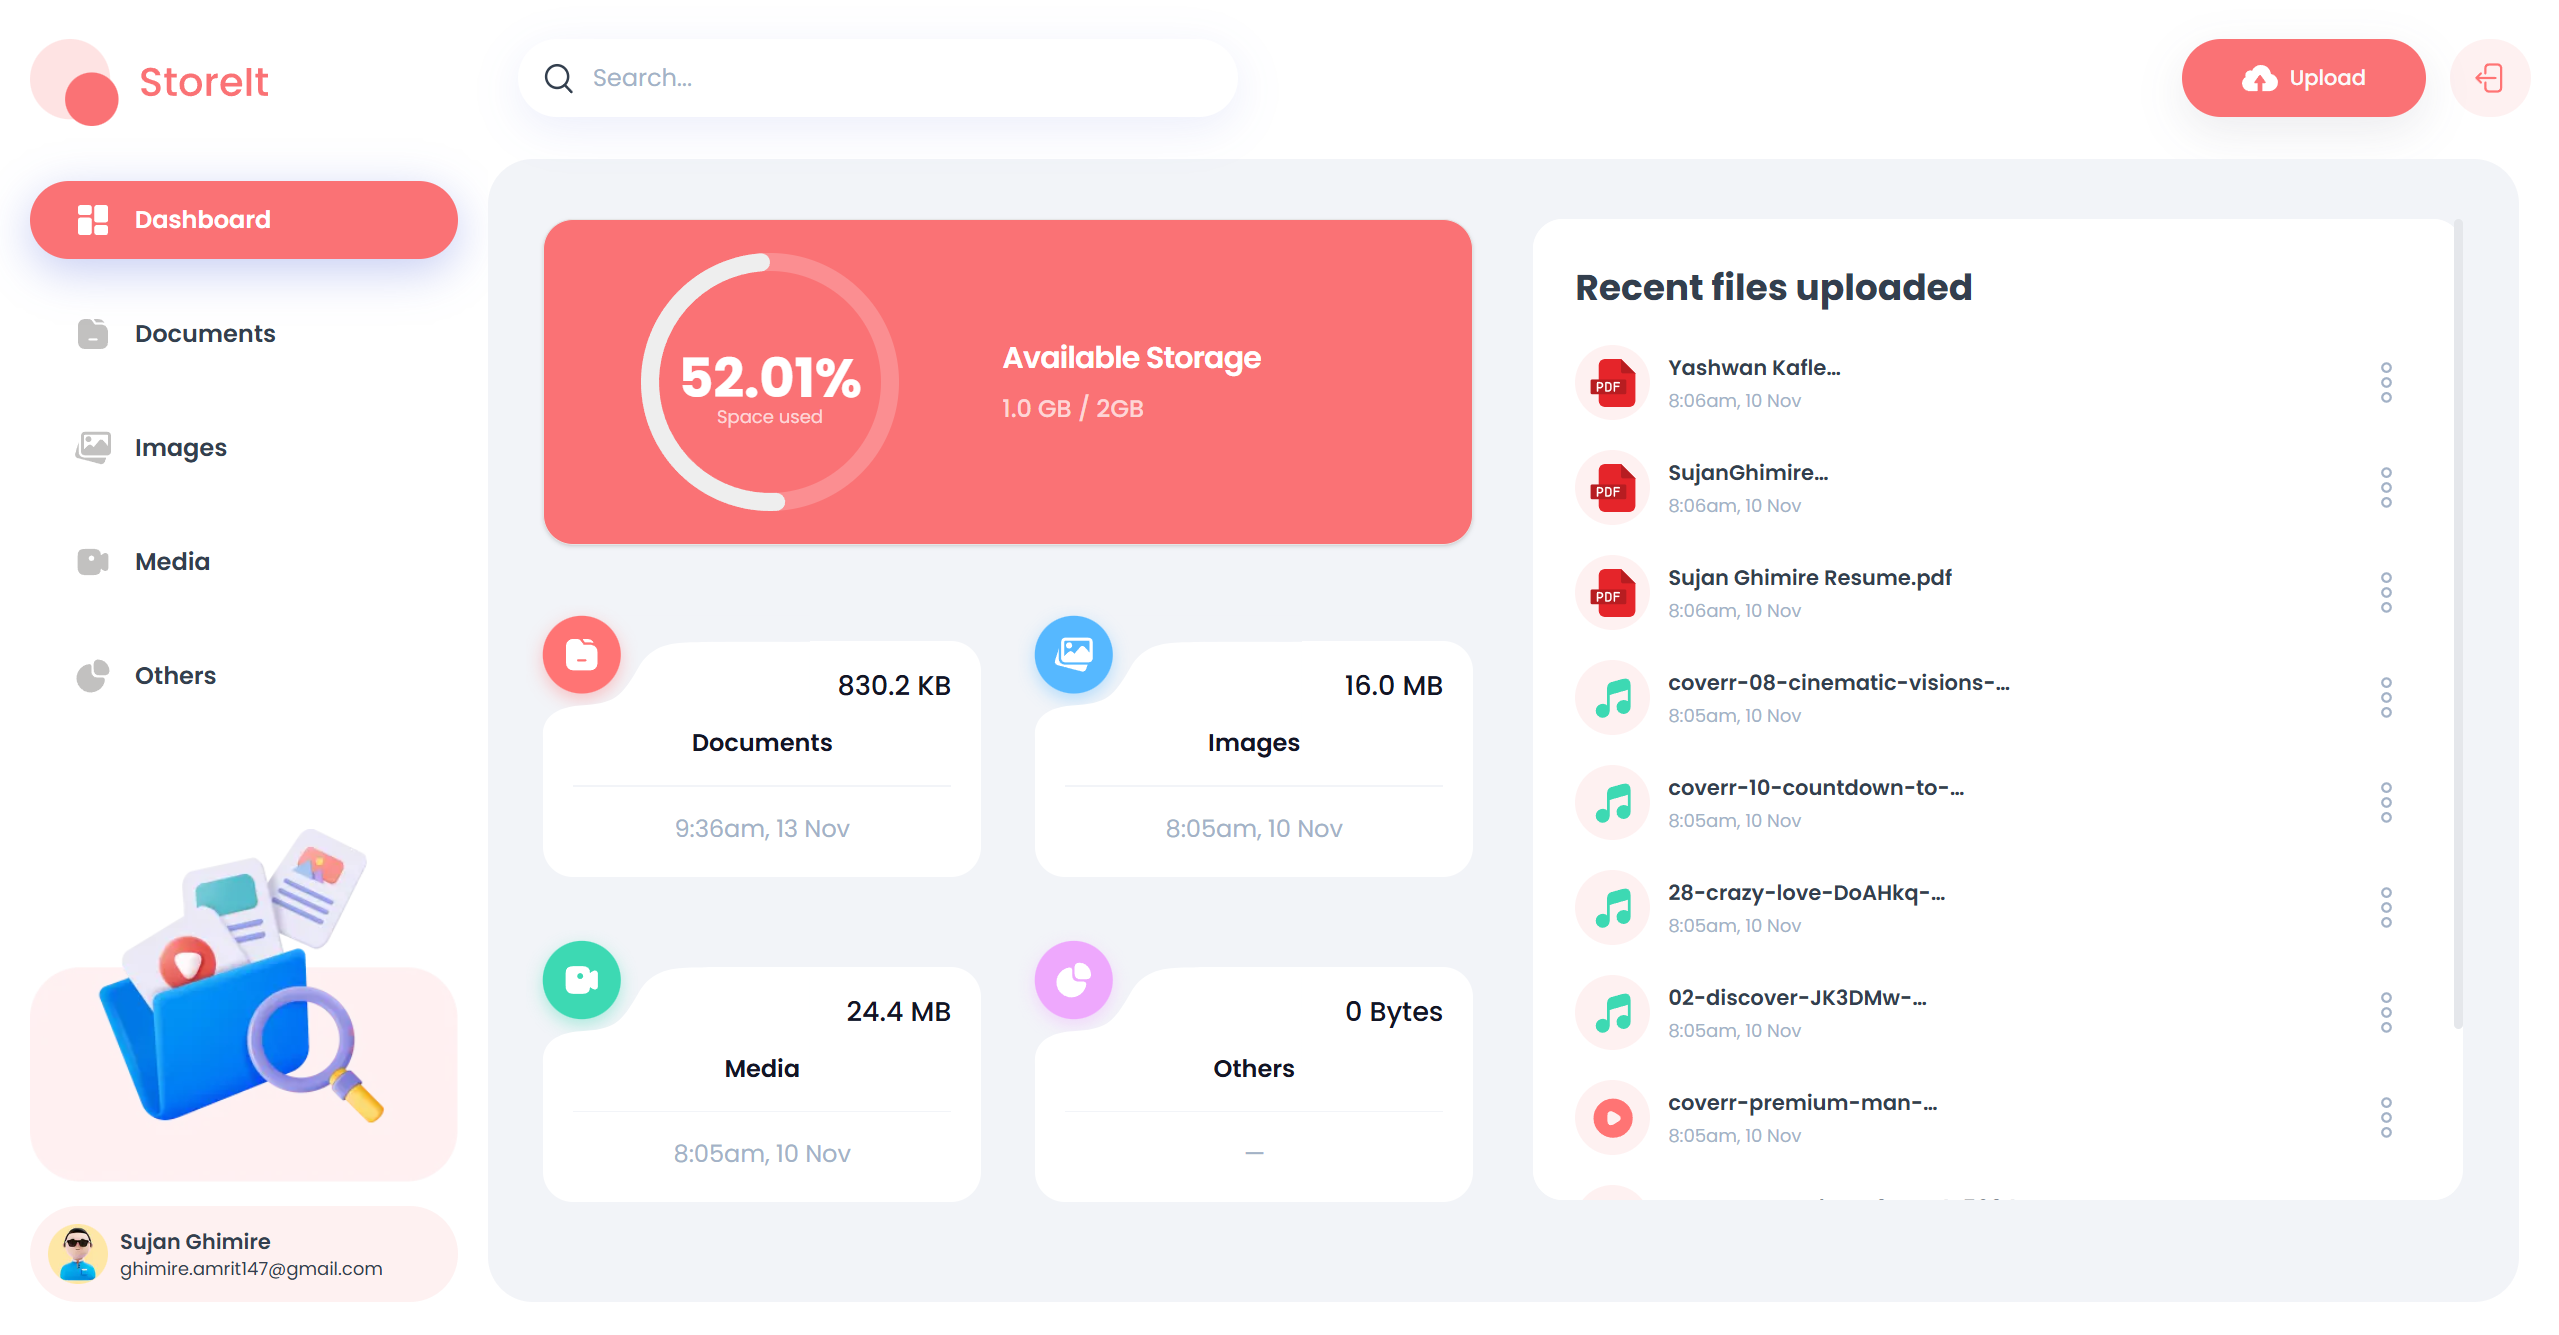This screenshot has width=2559, height=1335.
Task: Open options menu for coverr-08-cinematic-visions file
Action: tap(2386, 698)
